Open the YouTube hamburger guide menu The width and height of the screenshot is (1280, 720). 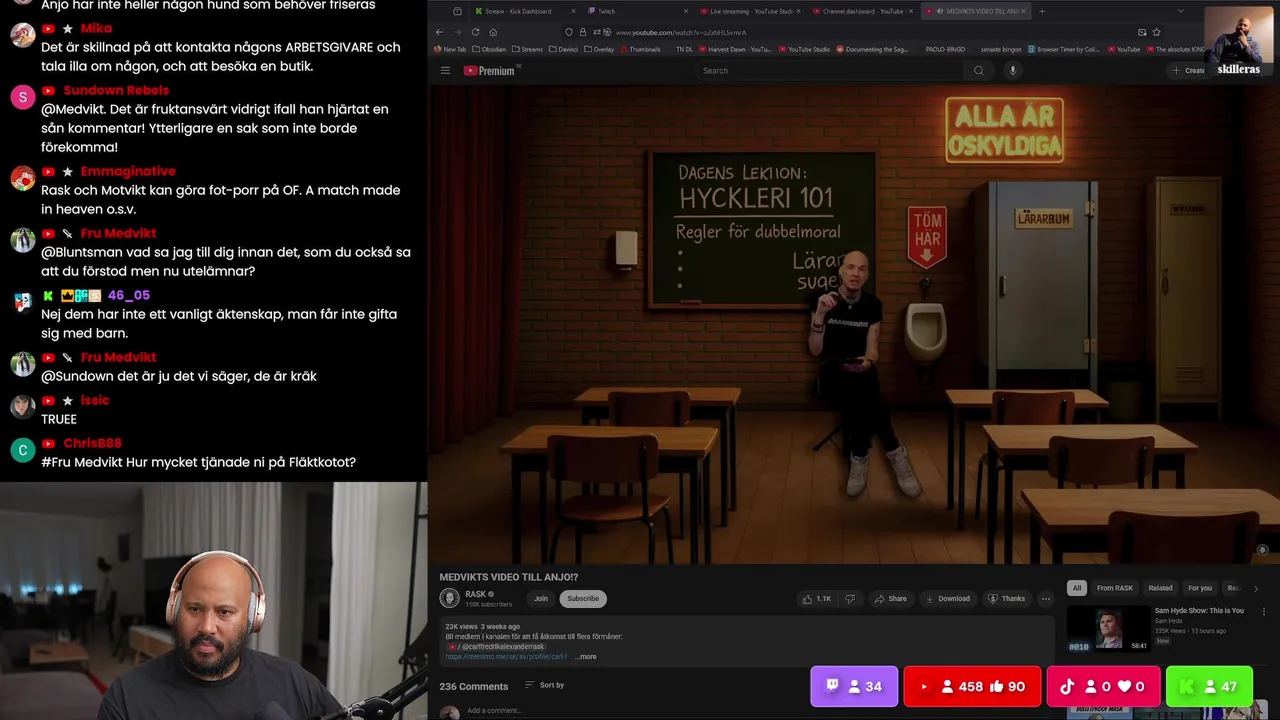point(446,70)
